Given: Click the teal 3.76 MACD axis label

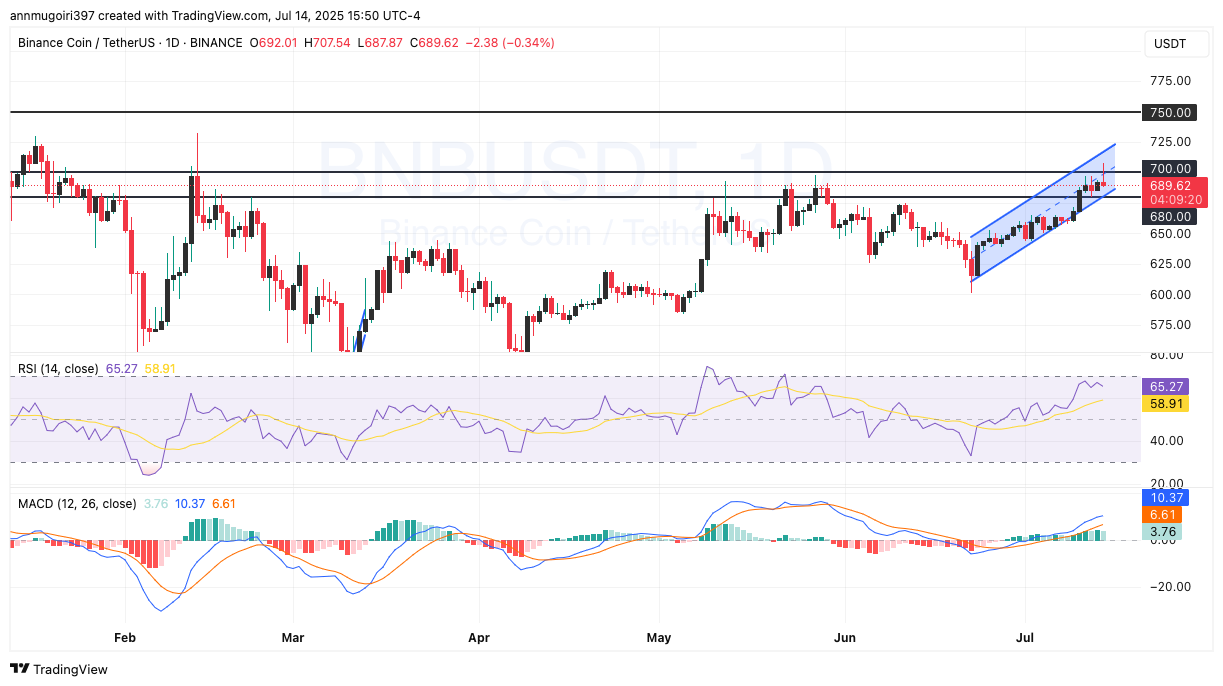Looking at the screenshot, I should click(1163, 532).
